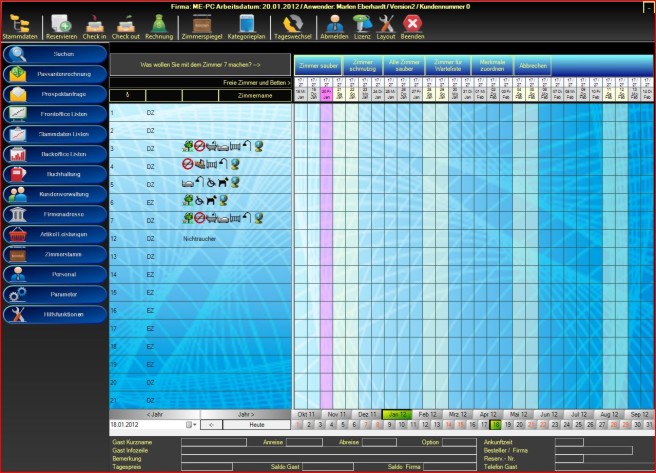The height and width of the screenshot is (473, 656).
Task: Click the Zimmer schmutzig button
Action: point(363,66)
